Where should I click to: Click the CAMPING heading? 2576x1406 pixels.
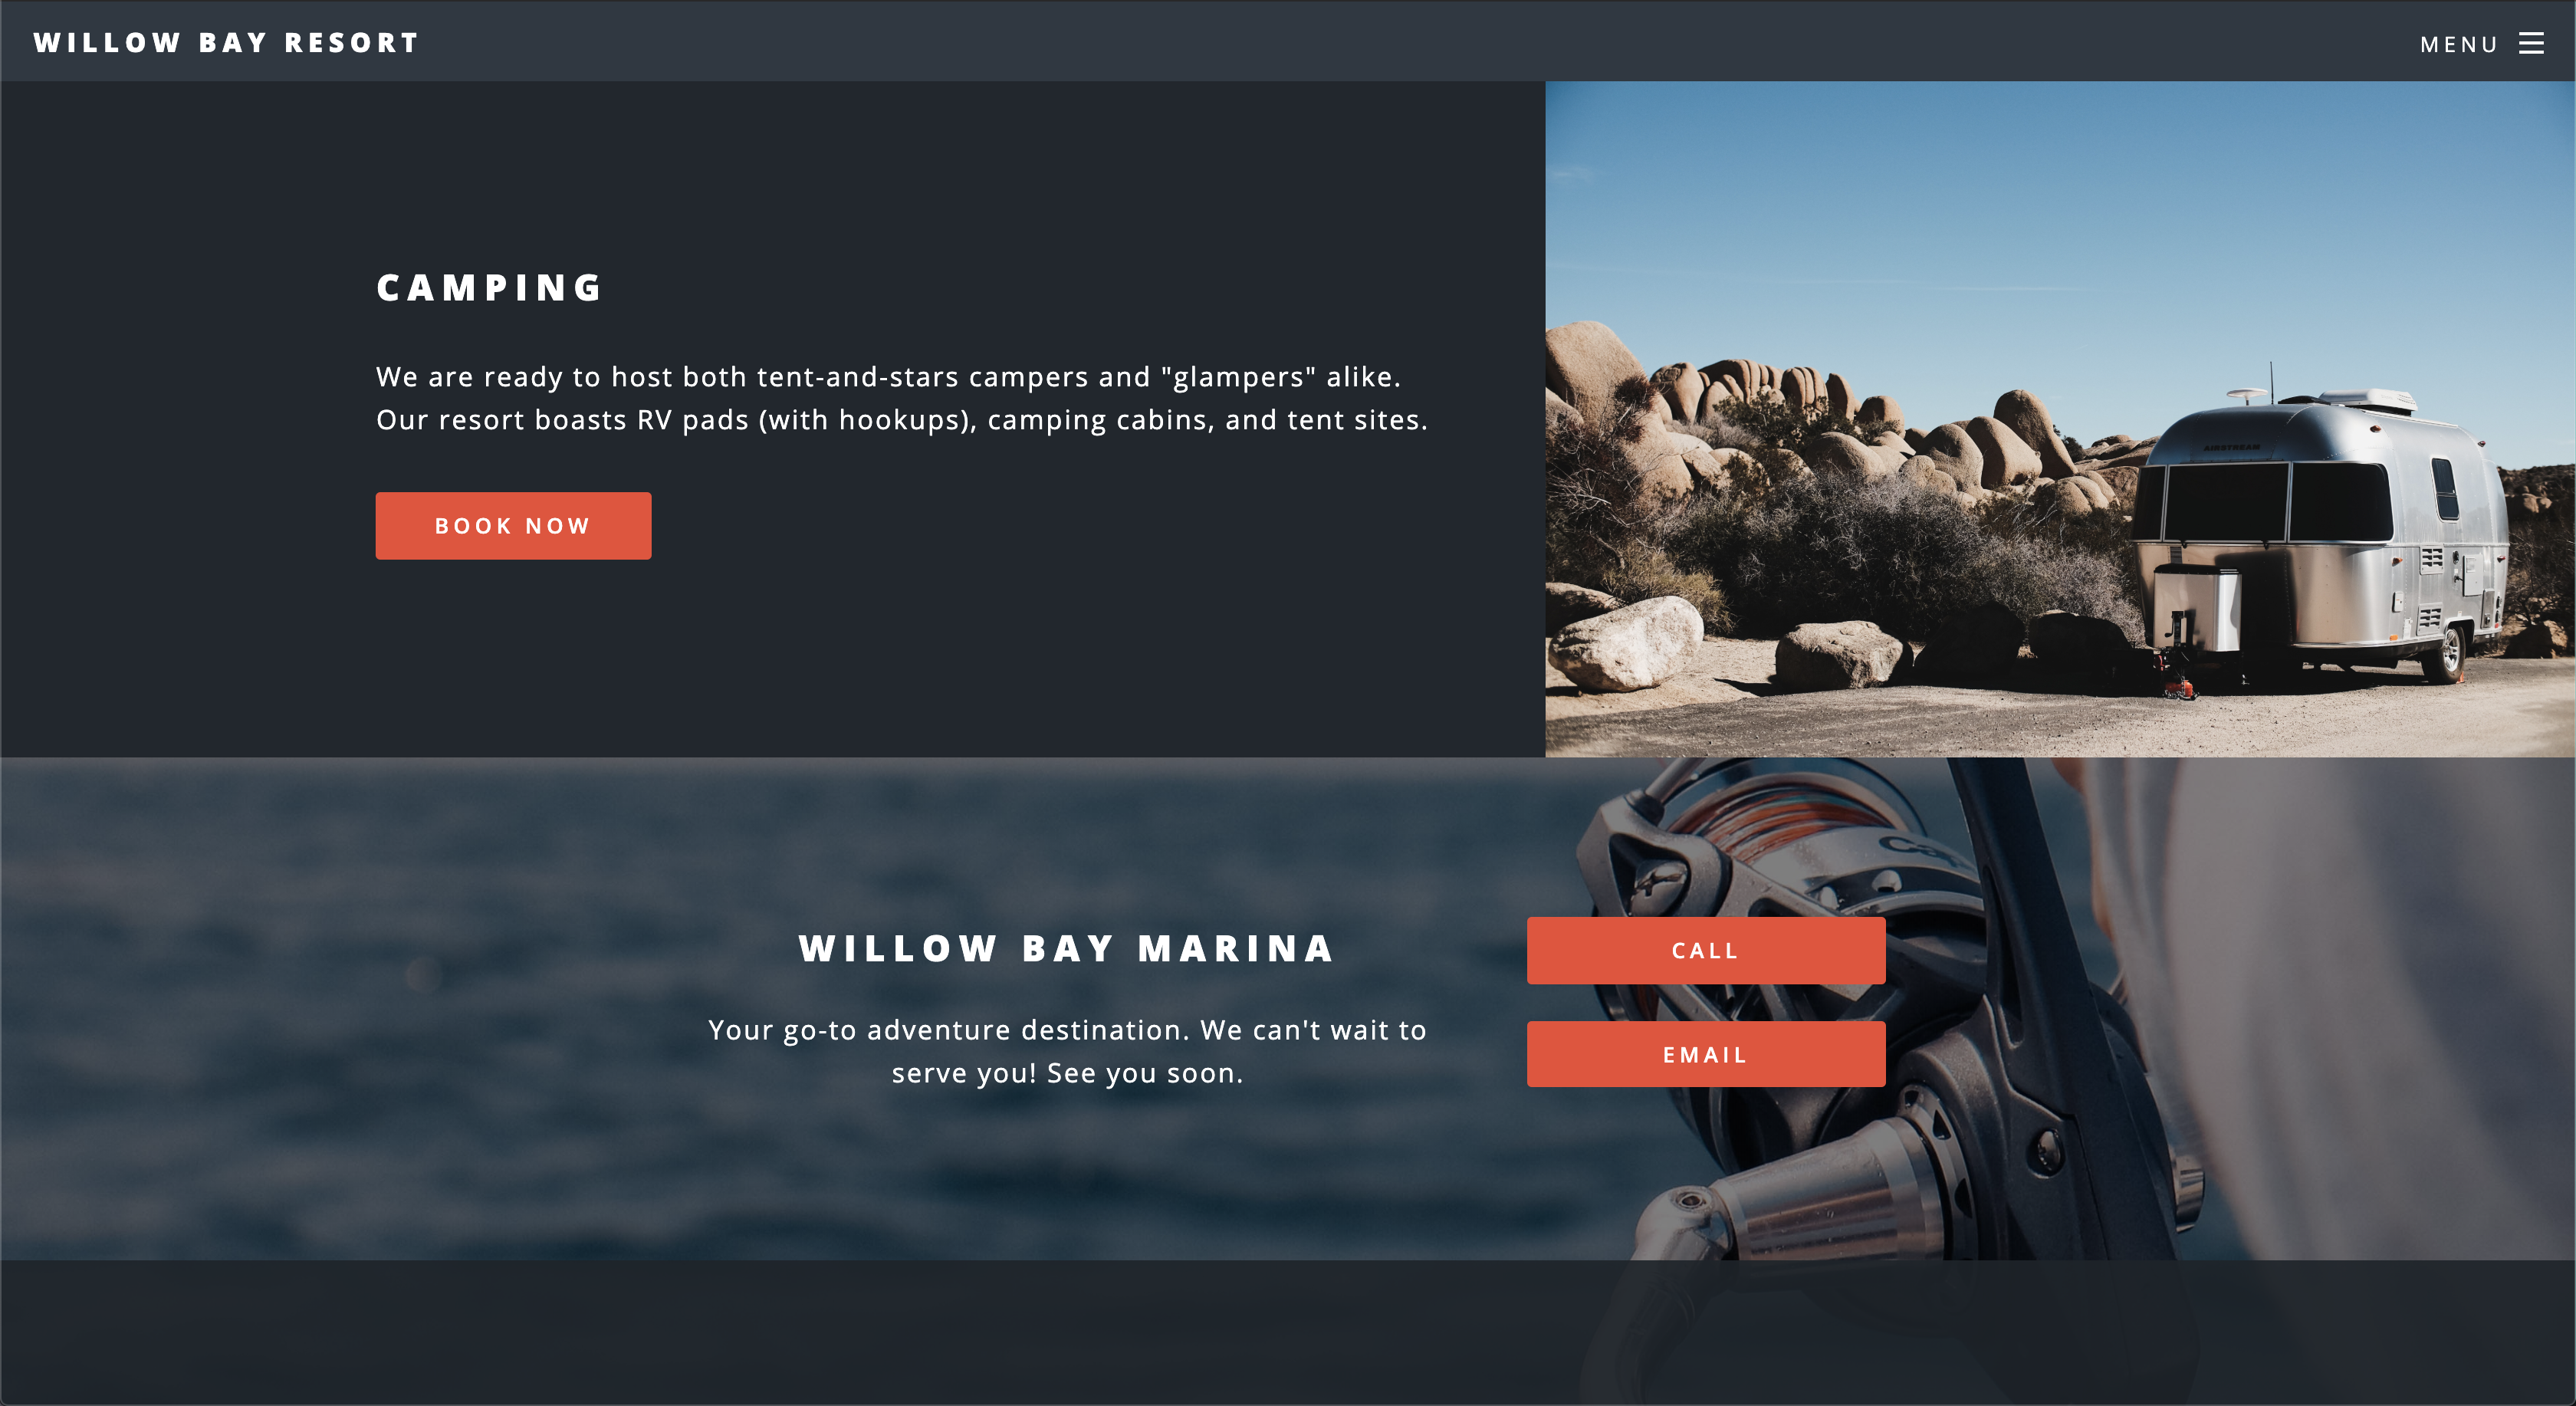490,288
